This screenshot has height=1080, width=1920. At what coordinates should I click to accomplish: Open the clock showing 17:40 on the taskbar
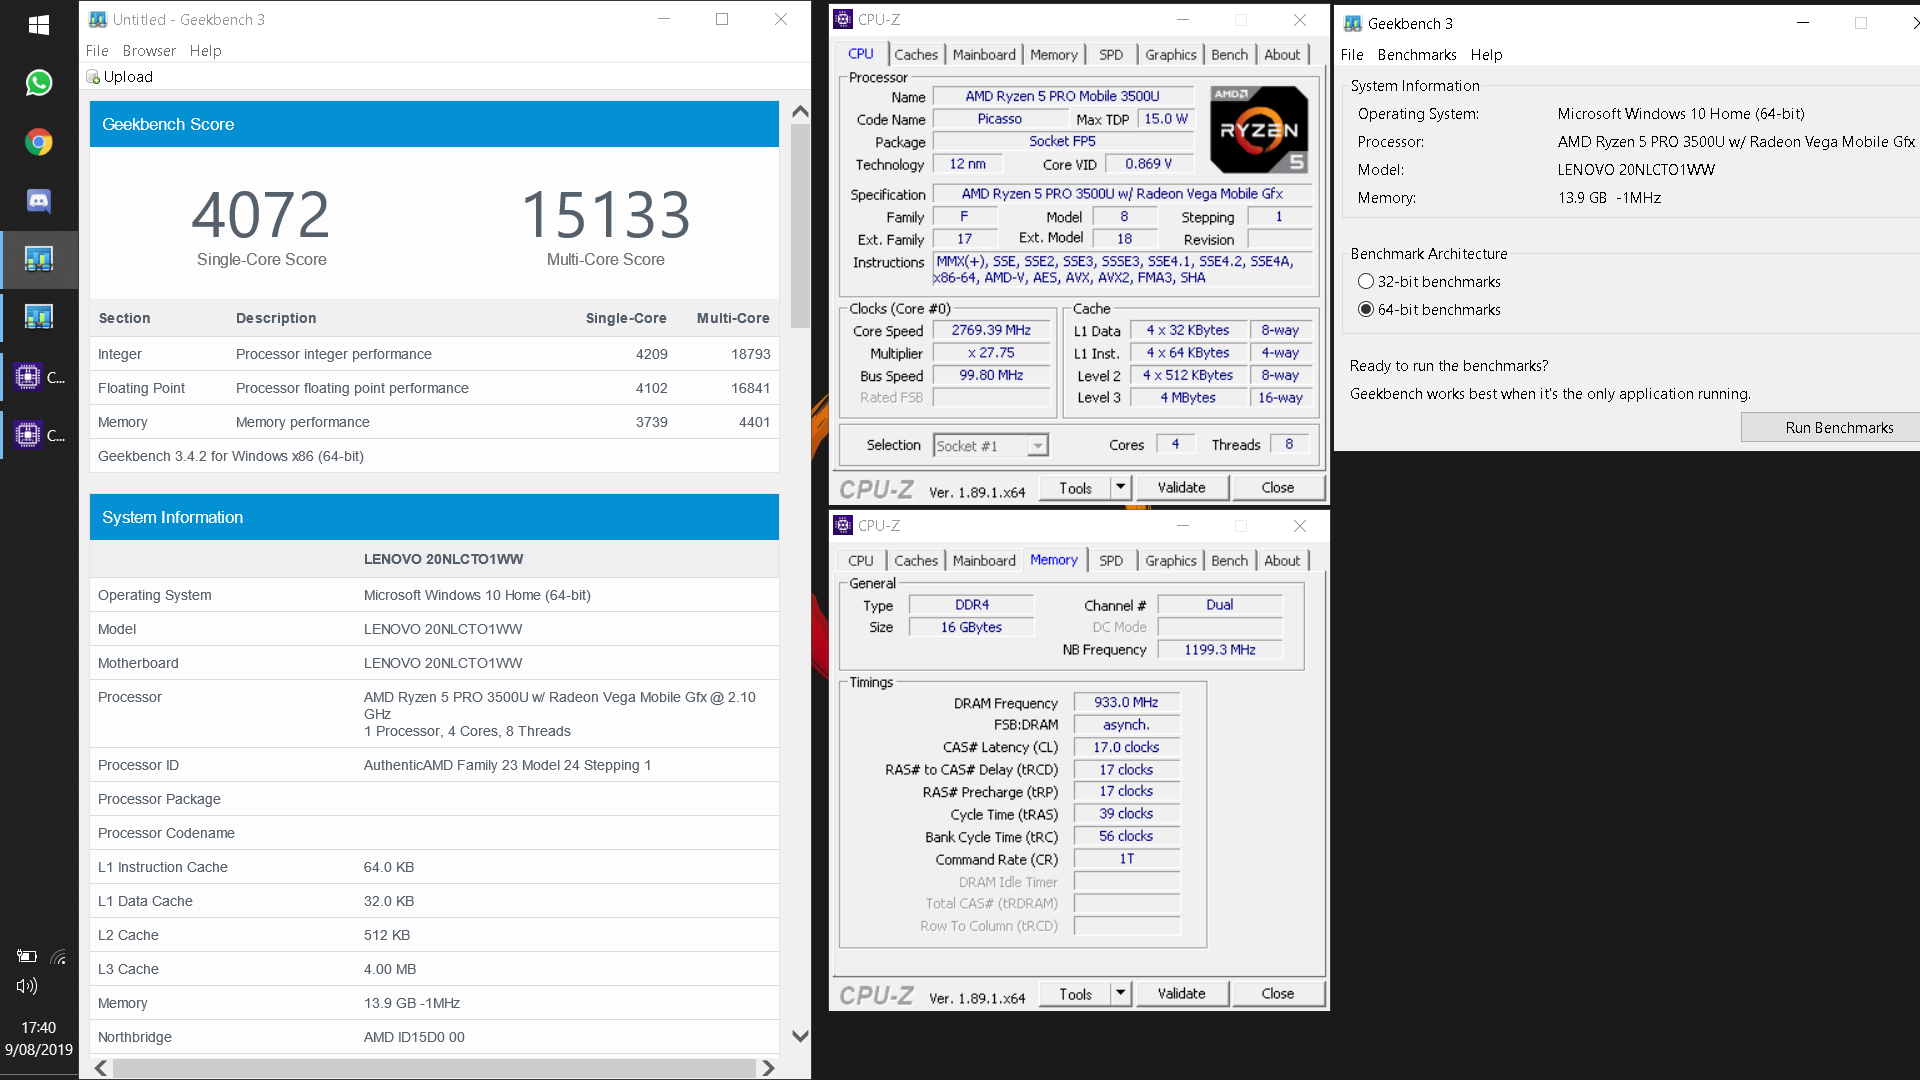pyautogui.click(x=39, y=1028)
